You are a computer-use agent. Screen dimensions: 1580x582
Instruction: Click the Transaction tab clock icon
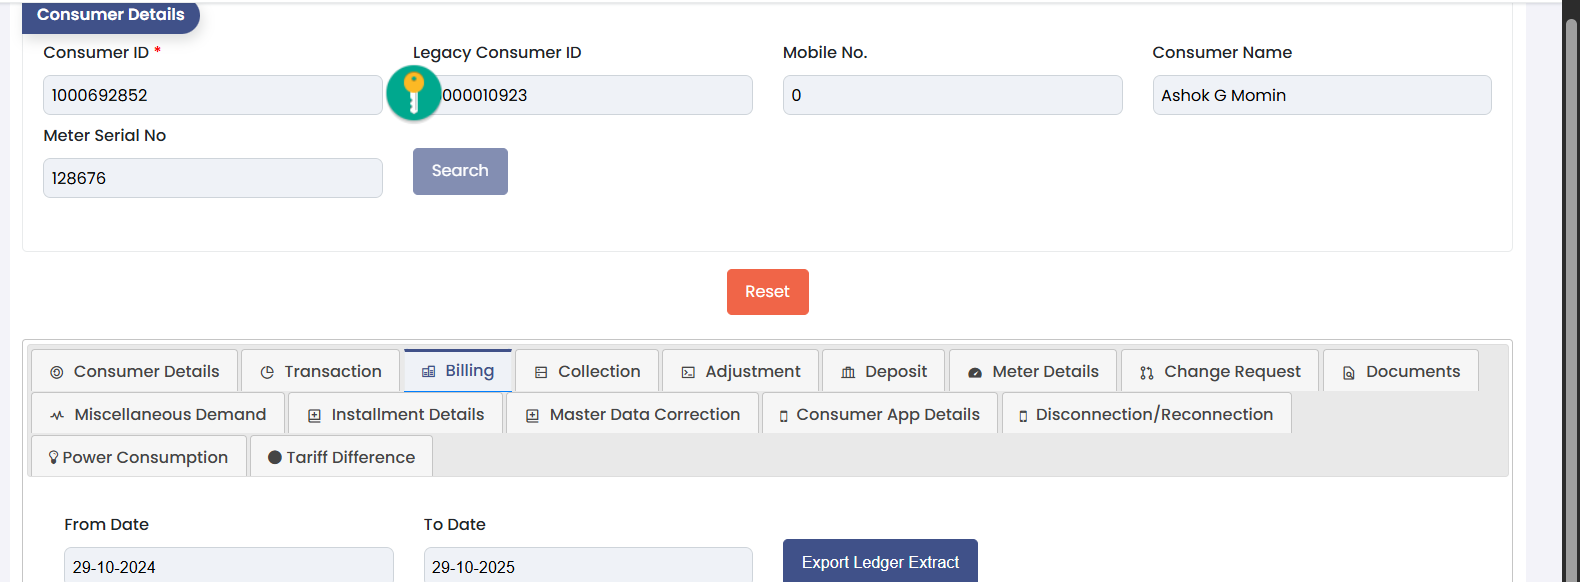coord(267,372)
